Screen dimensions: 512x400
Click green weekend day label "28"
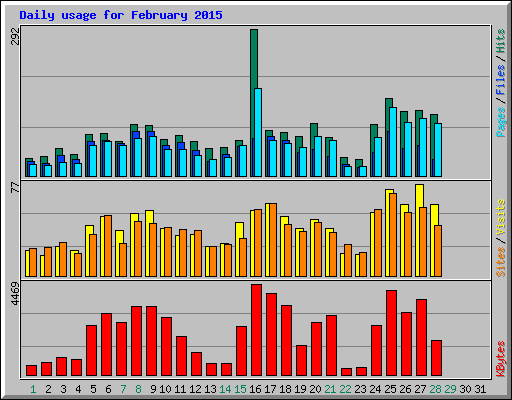pyautogui.click(x=435, y=389)
